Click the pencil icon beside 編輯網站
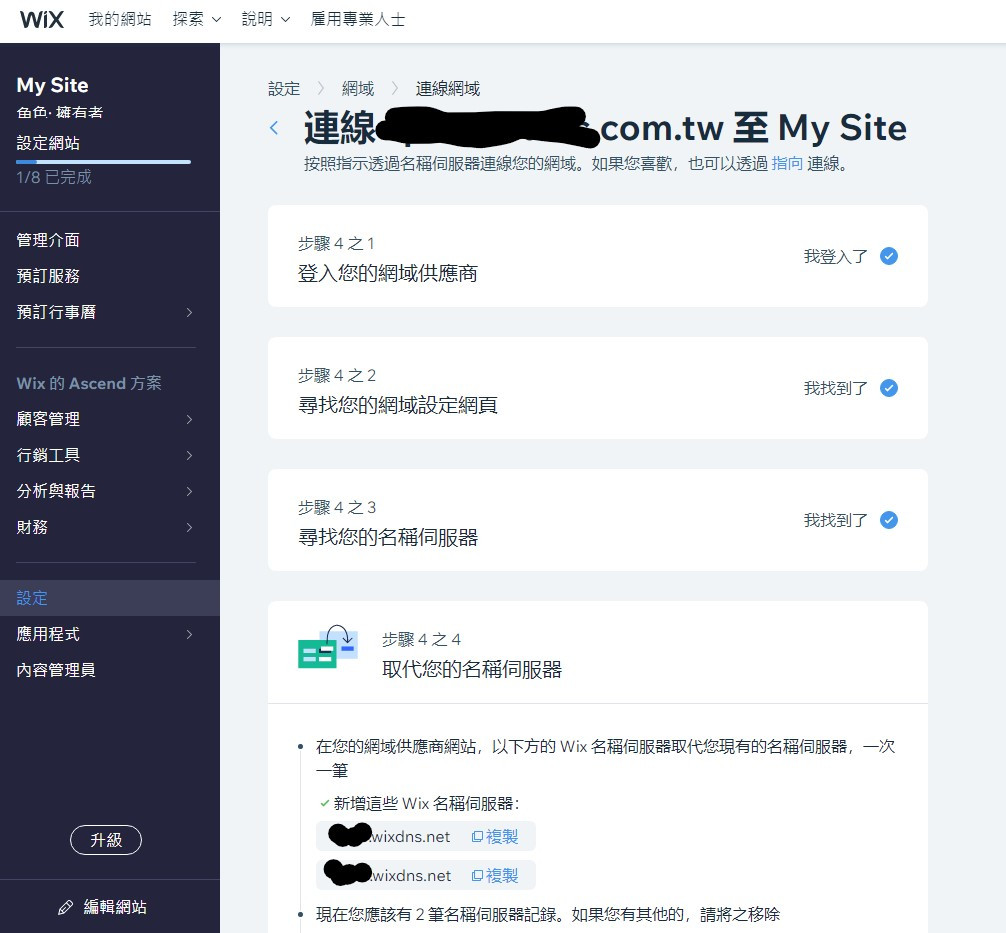This screenshot has height=933, width=1006. point(65,907)
